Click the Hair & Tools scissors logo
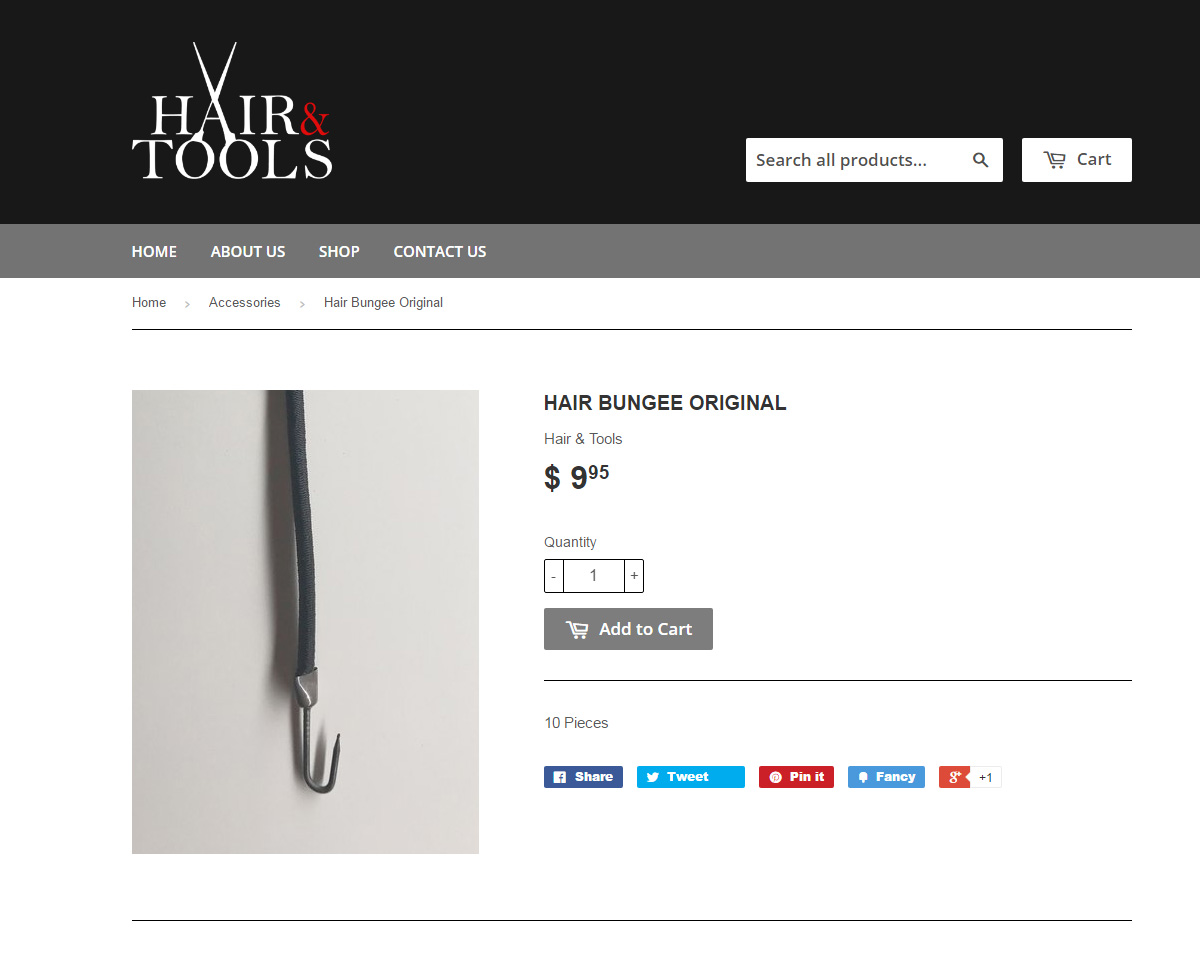 point(232,111)
